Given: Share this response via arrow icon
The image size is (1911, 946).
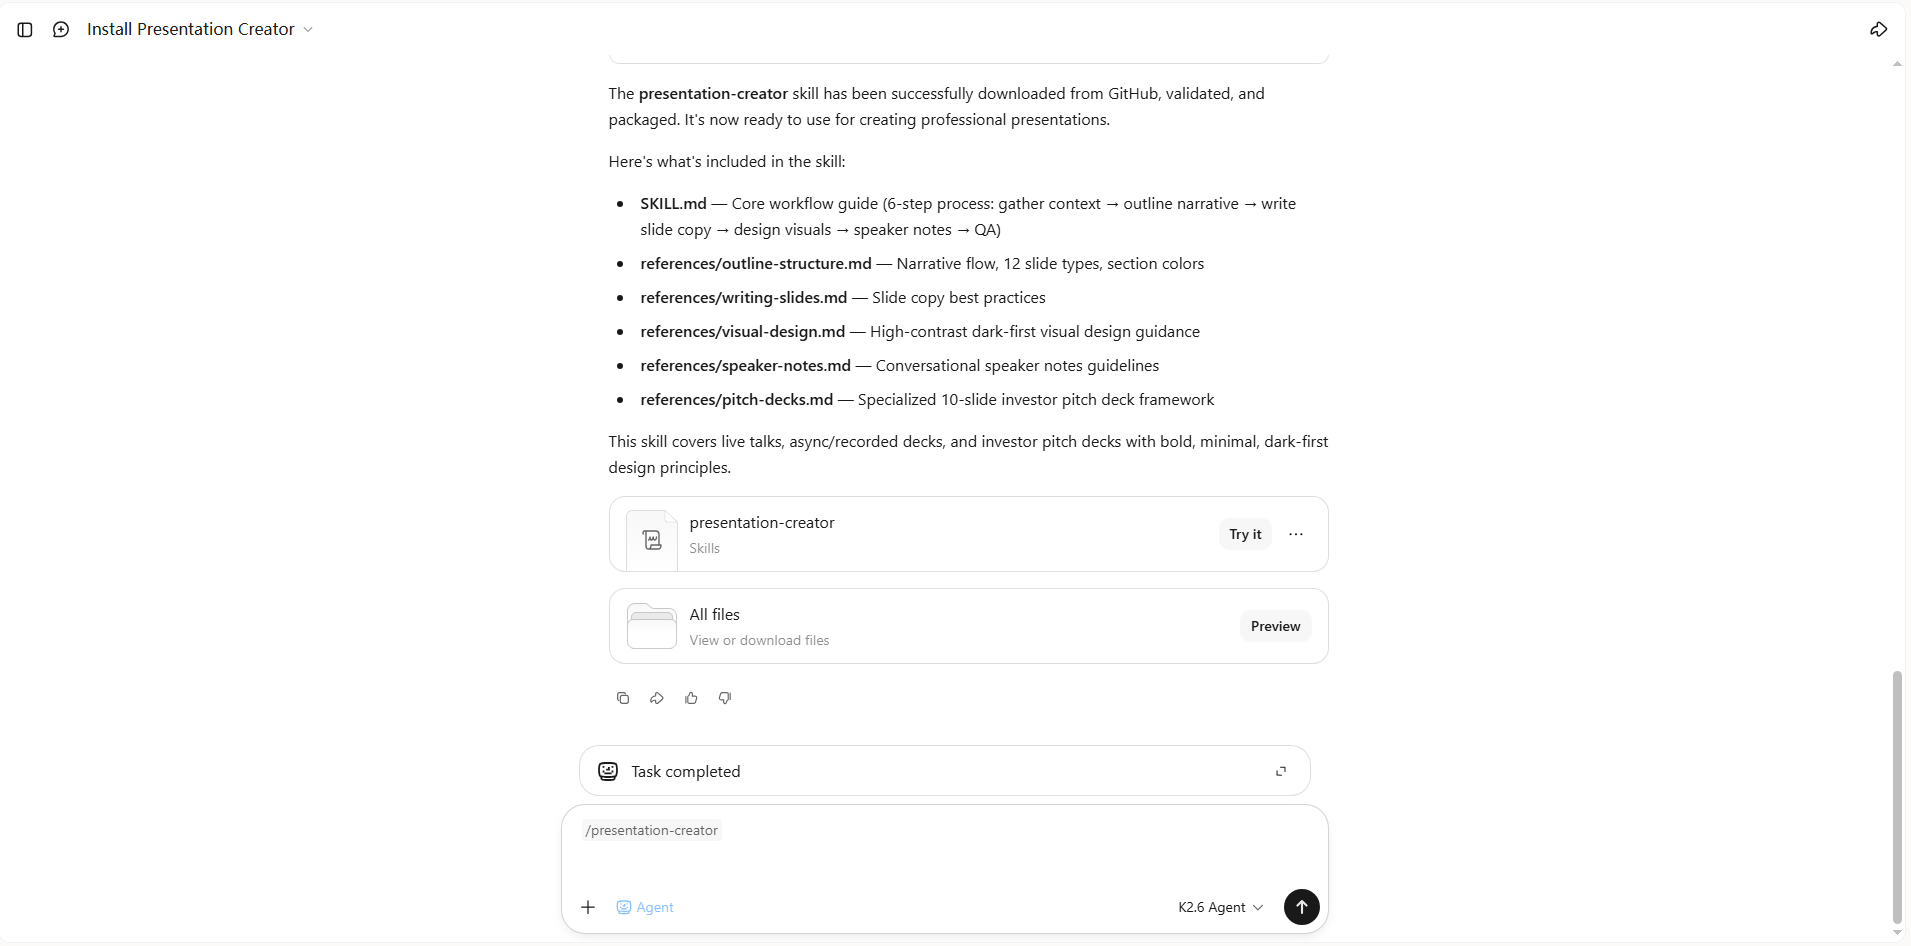Looking at the screenshot, I should pos(657,698).
